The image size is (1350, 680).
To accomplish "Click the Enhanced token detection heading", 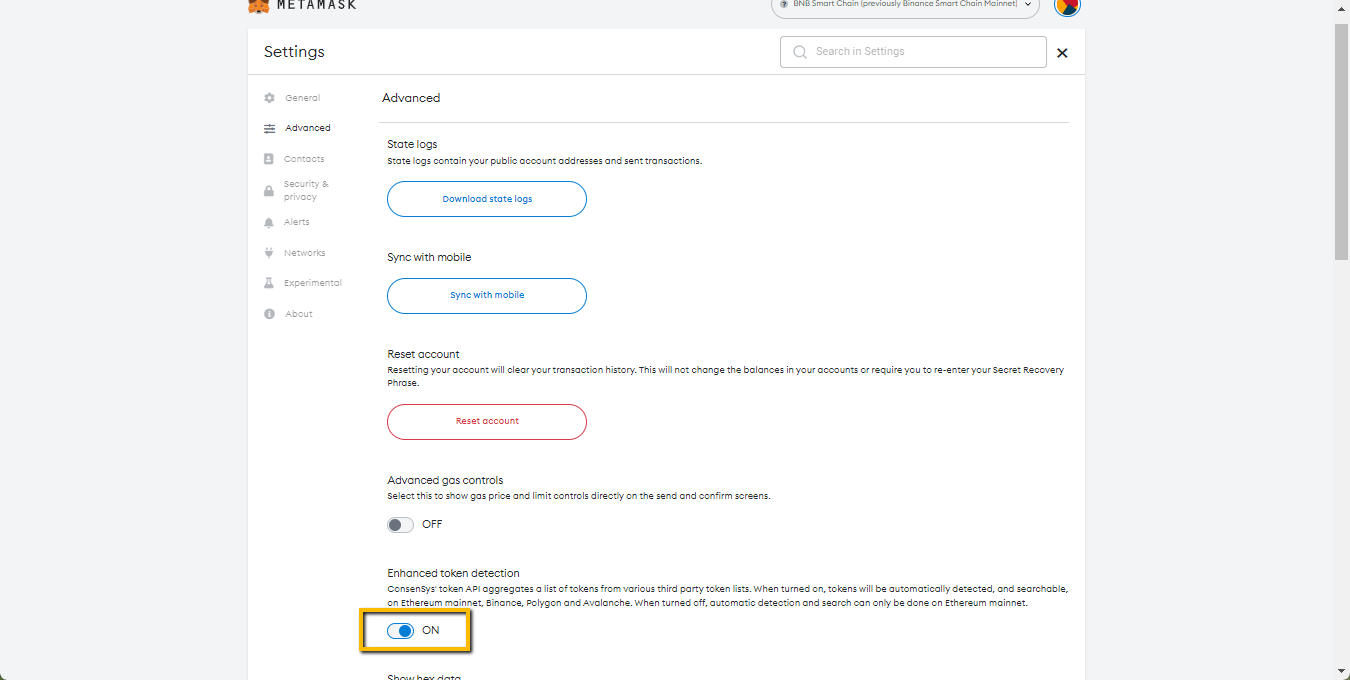I will coord(453,573).
